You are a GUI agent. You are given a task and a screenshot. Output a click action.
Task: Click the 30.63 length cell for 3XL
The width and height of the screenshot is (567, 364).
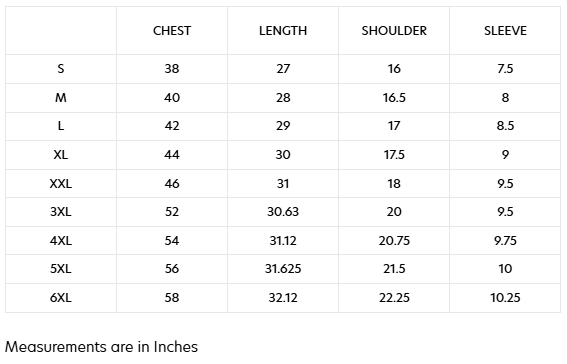(x=283, y=211)
